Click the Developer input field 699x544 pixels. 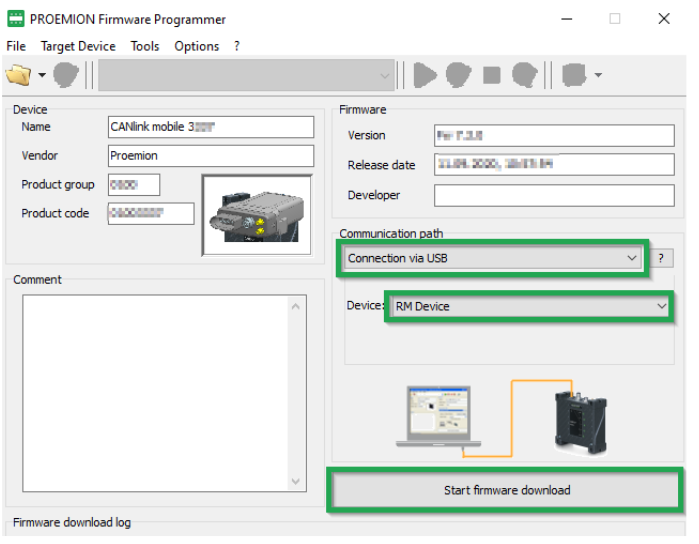[x=554, y=195]
